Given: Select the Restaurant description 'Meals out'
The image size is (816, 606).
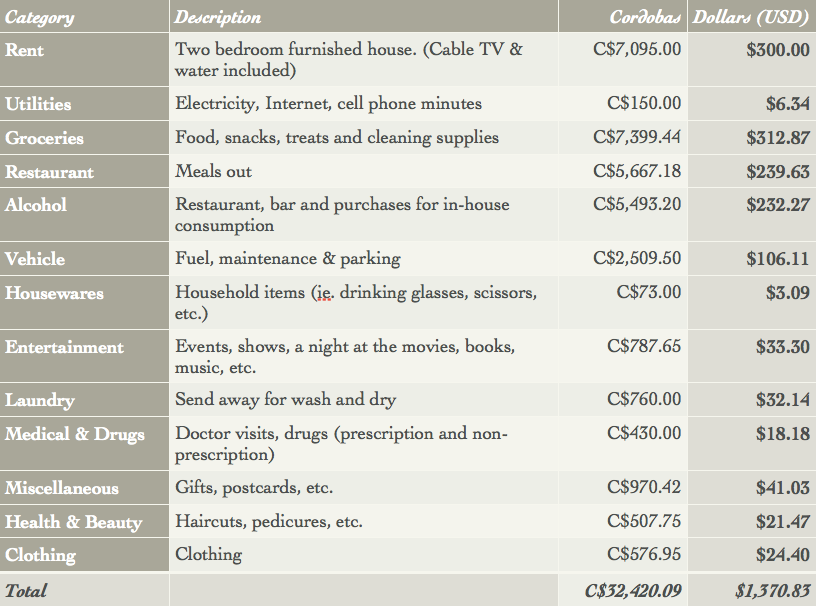Looking at the screenshot, I should tap(214, 172).
